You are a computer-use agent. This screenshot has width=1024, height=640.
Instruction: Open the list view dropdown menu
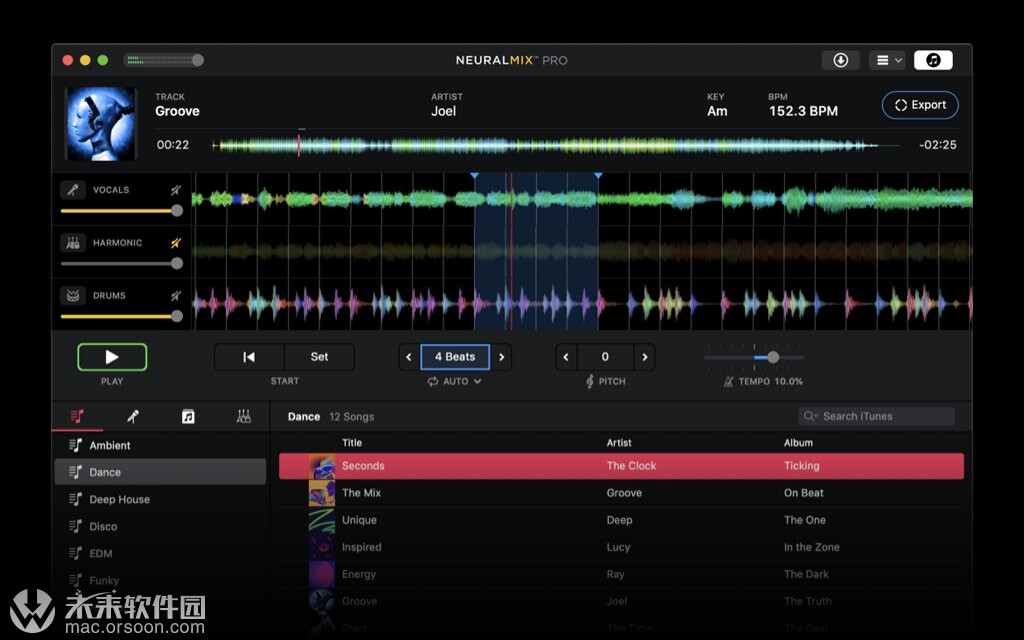(887, 60)
